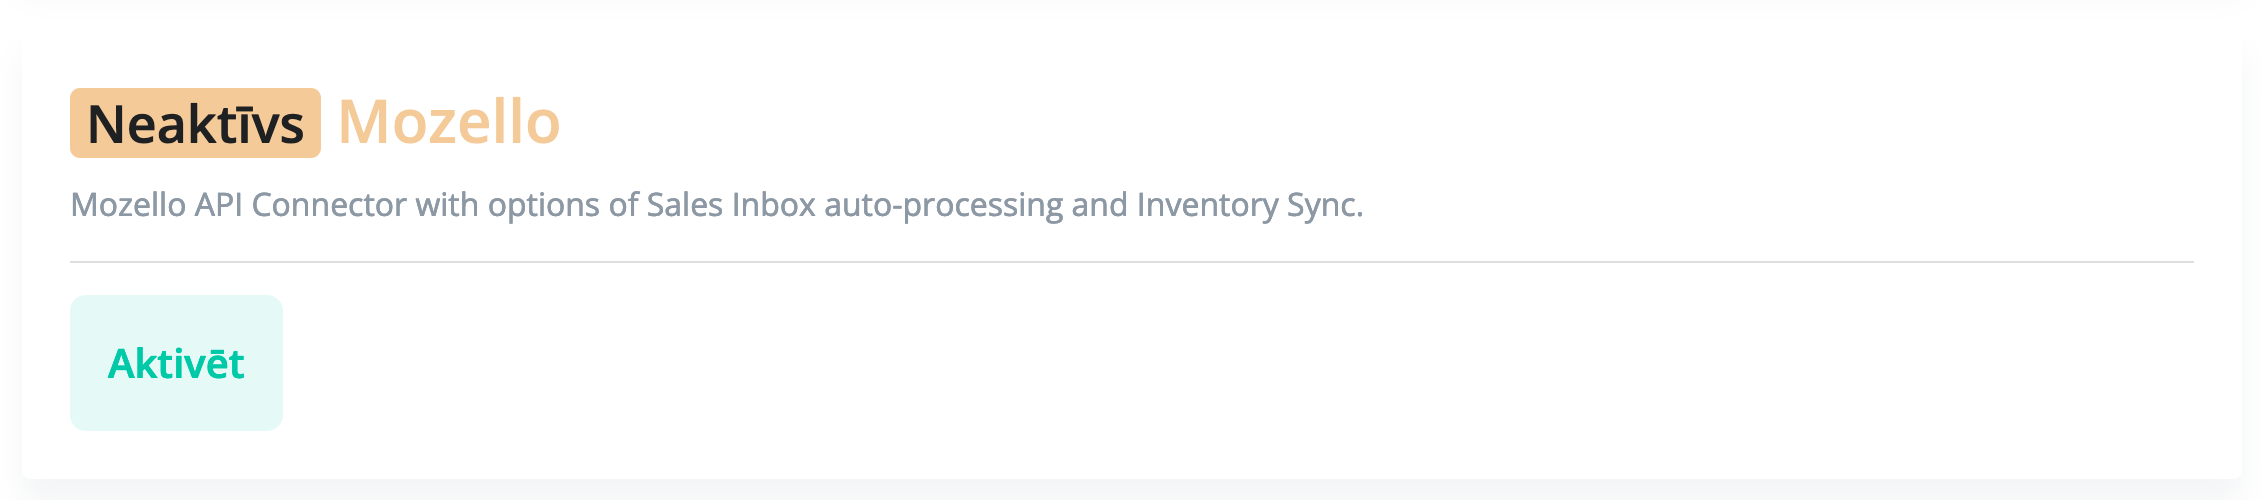Click the word "Connector" in the description

328,205
